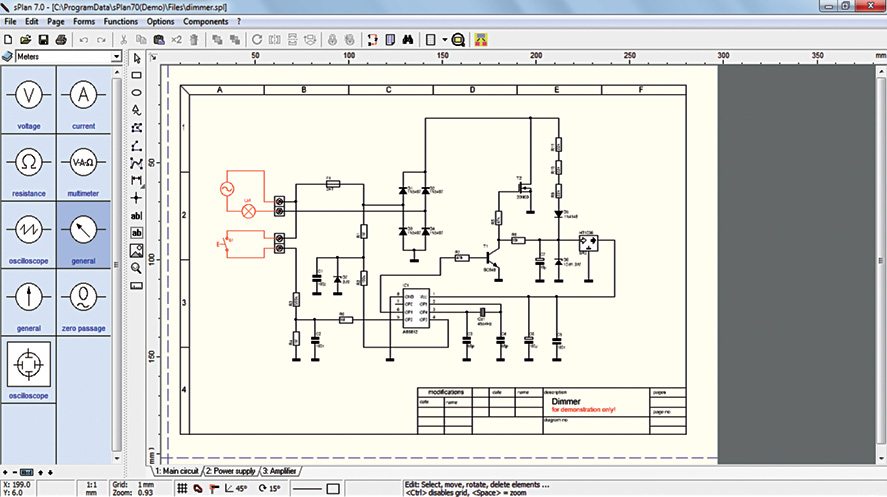This screenshot has width=887, height=497.
Task: Toggle the 15° rotation setting
Action: click(x=270, y=488)
